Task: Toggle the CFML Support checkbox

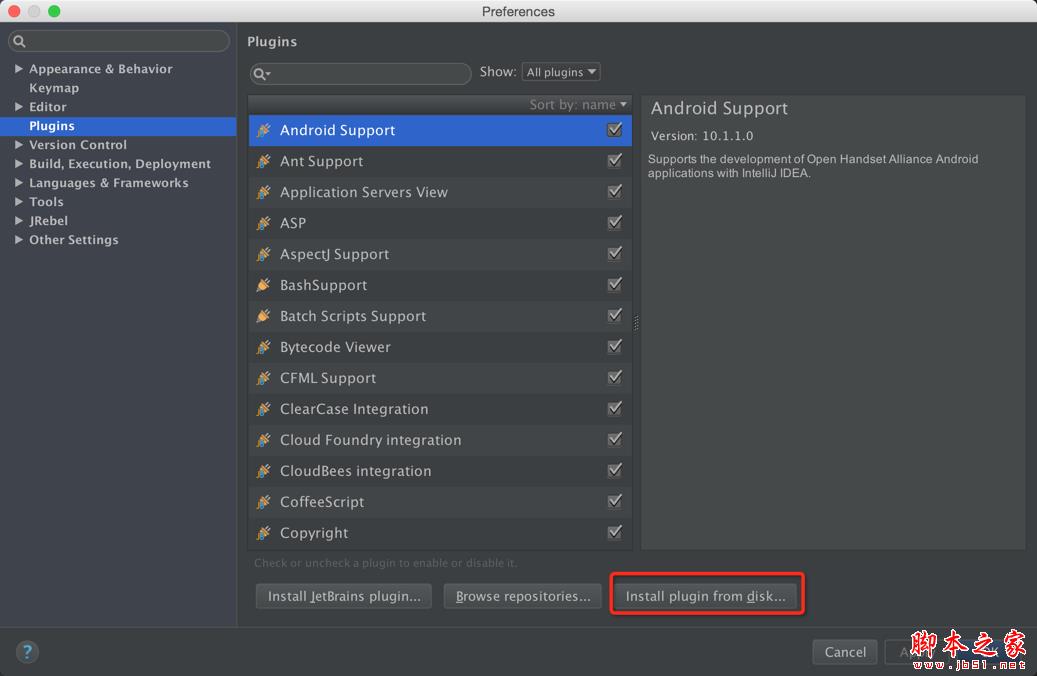Action: (614, 378)
